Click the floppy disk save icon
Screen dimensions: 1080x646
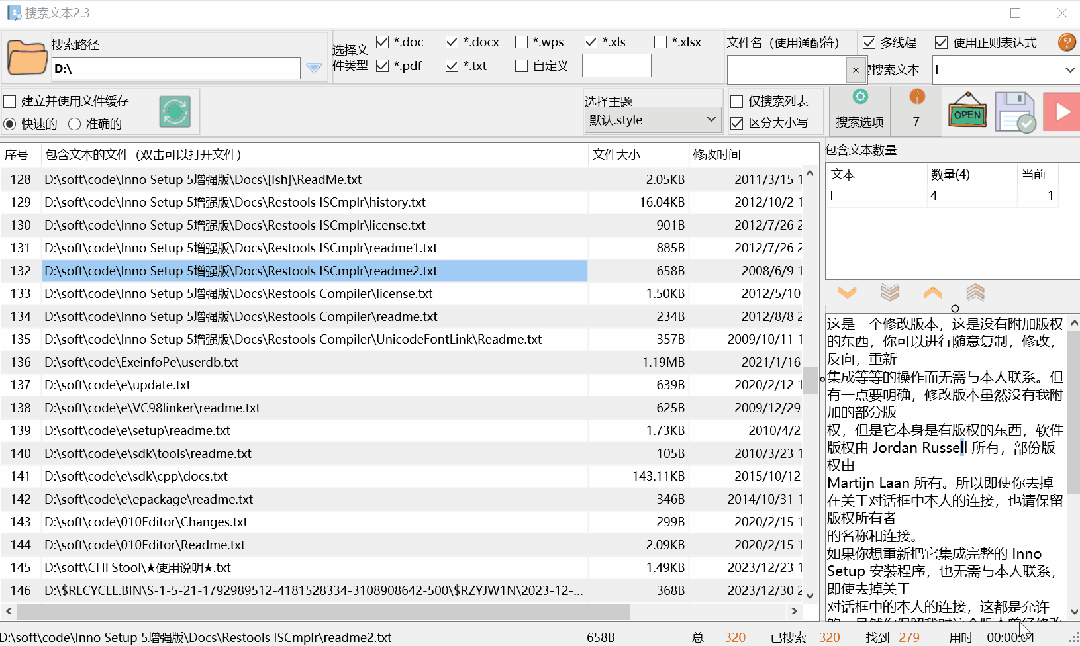1015,112
